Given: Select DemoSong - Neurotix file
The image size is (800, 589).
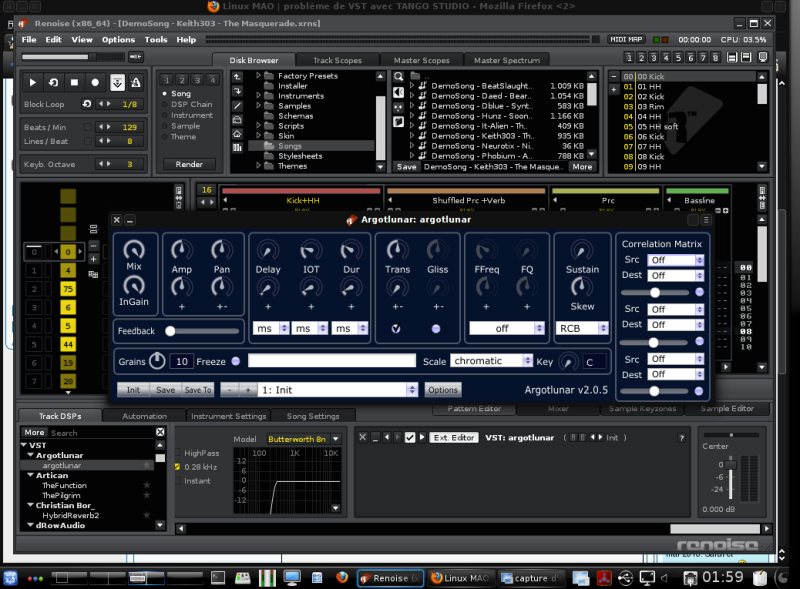Looking at the screenshot, I should 495,146.
